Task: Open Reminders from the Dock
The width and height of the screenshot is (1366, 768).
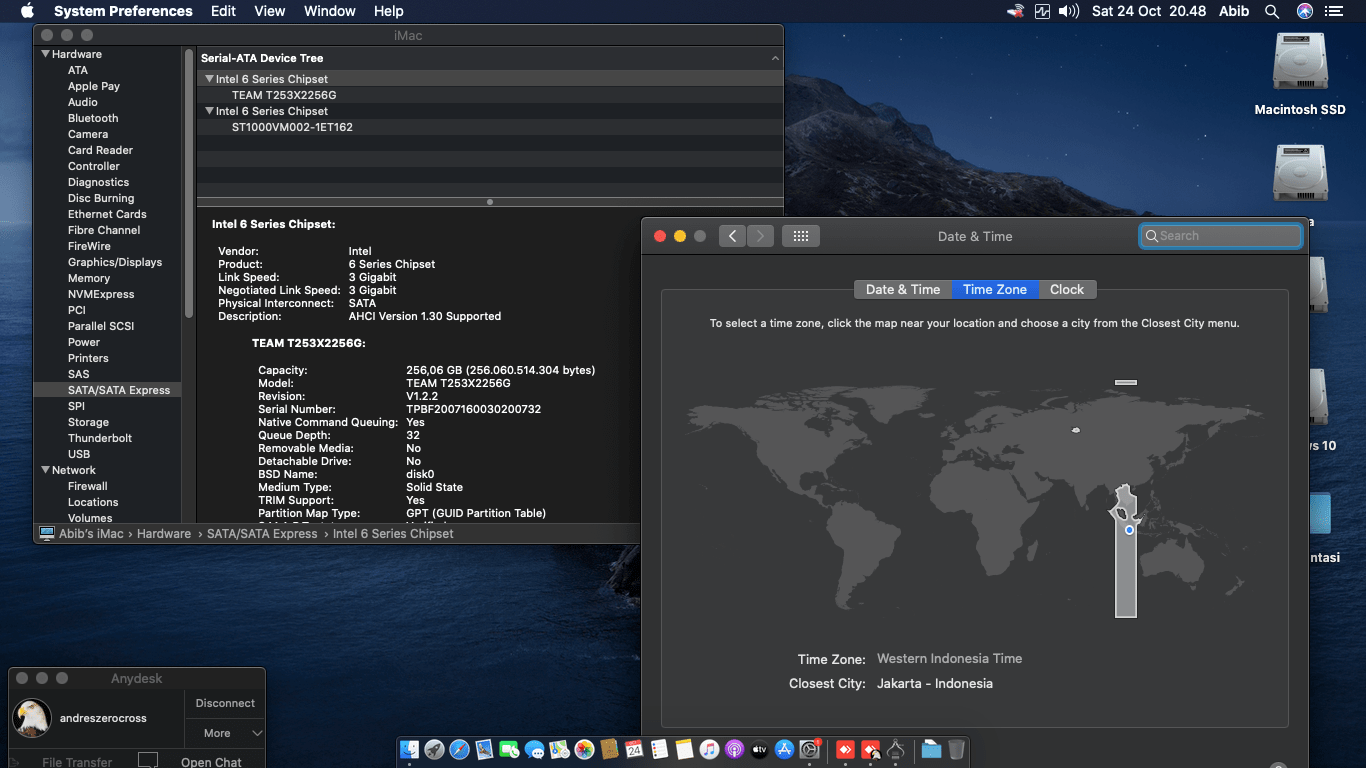Action: (x=659, y=749)
